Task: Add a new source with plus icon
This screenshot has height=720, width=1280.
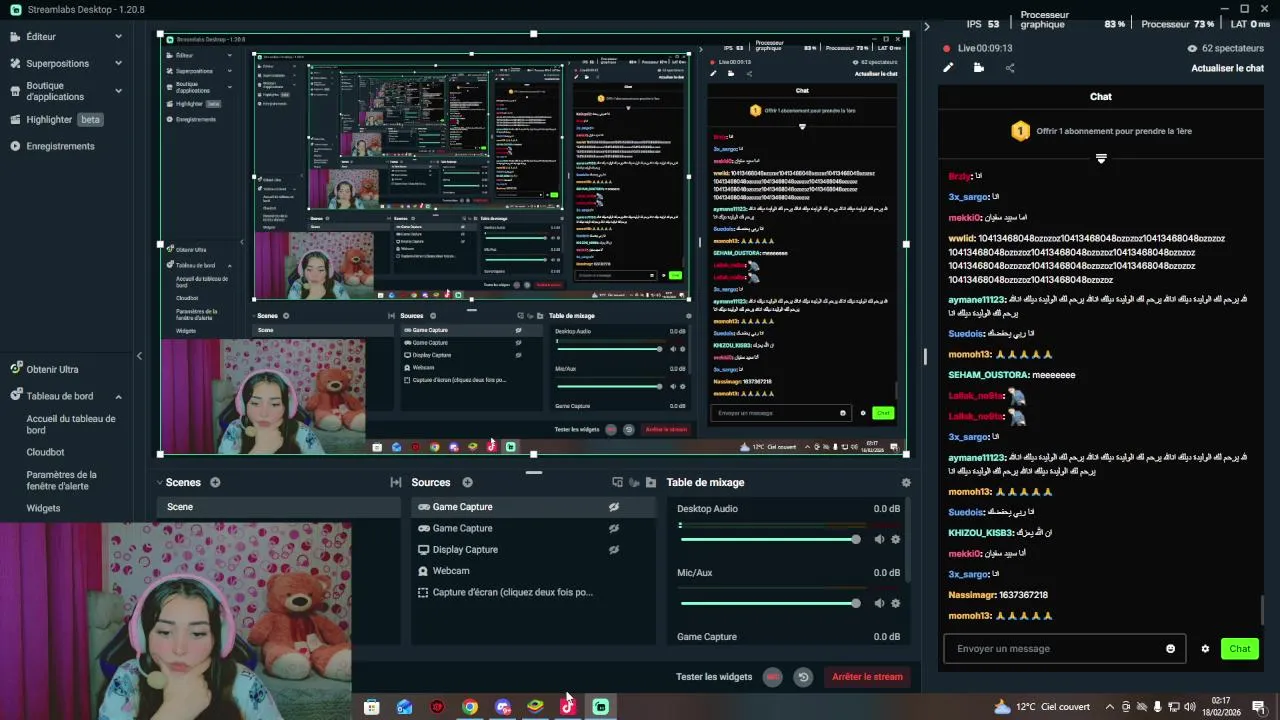Action: pos(467,482)
